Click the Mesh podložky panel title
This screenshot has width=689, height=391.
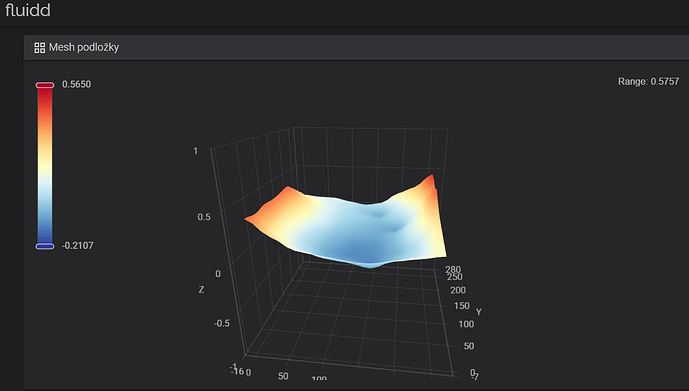click(84, 47)
